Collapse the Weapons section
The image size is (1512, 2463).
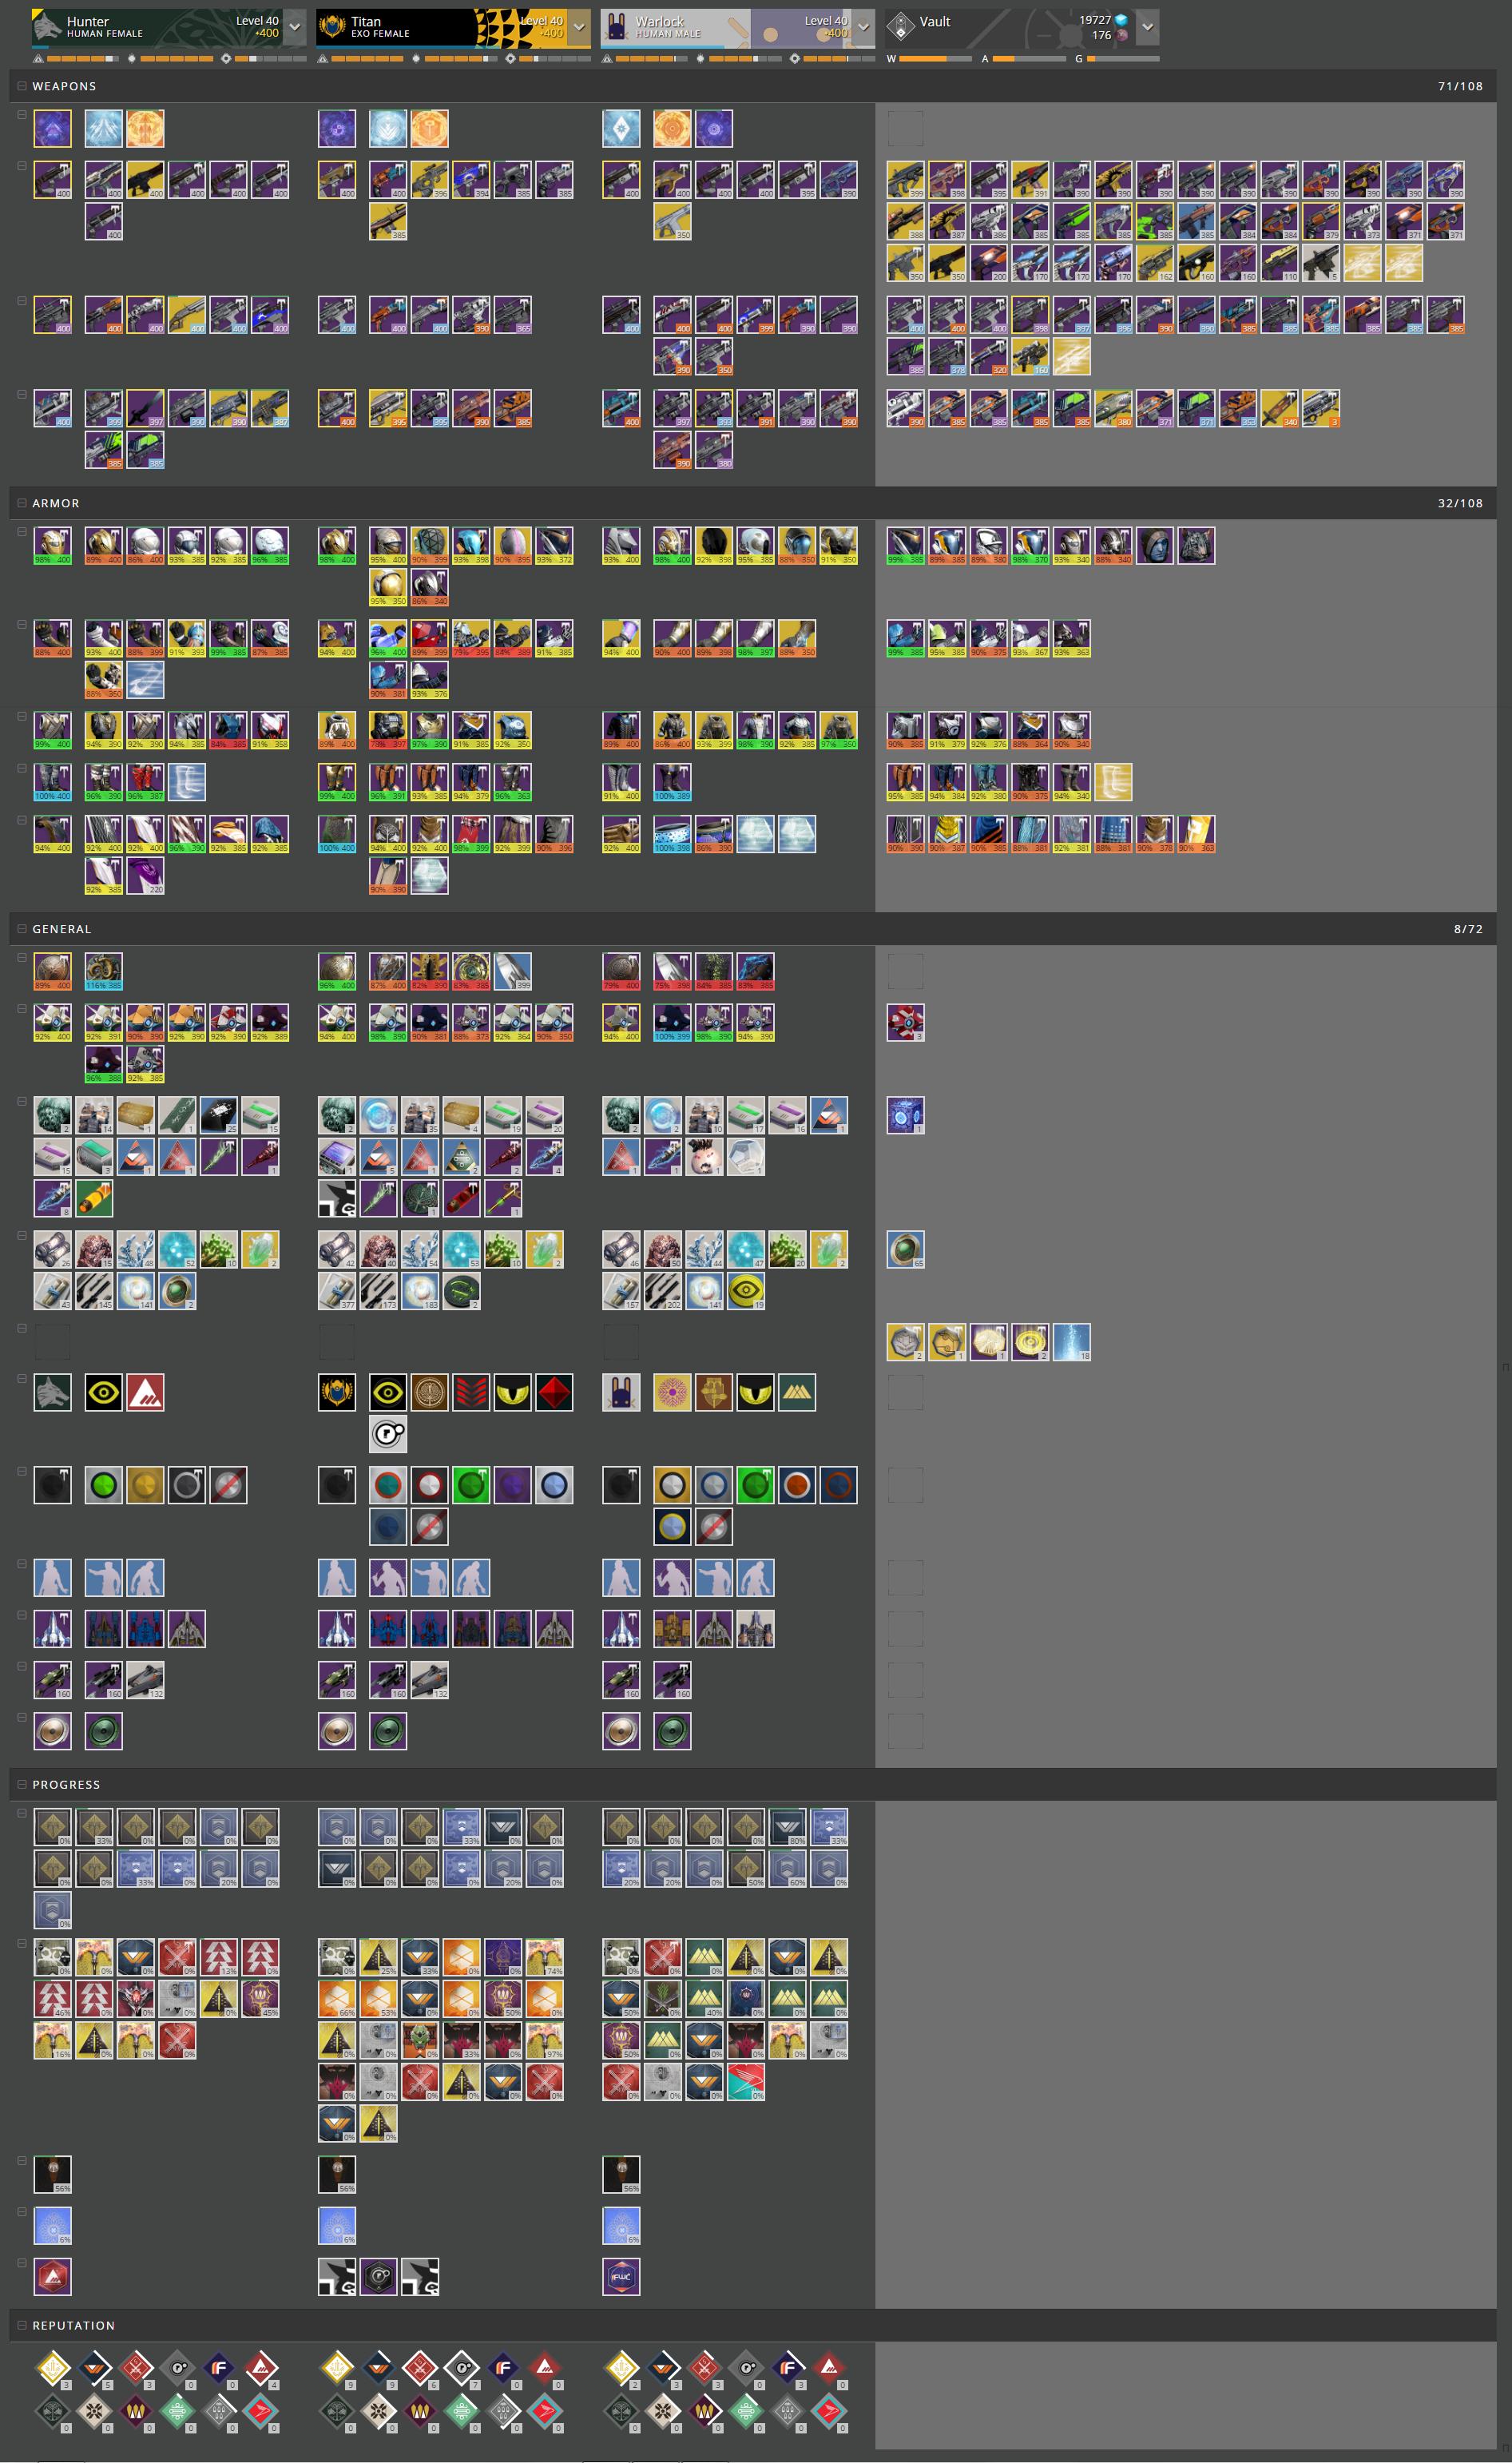point(22,86)
